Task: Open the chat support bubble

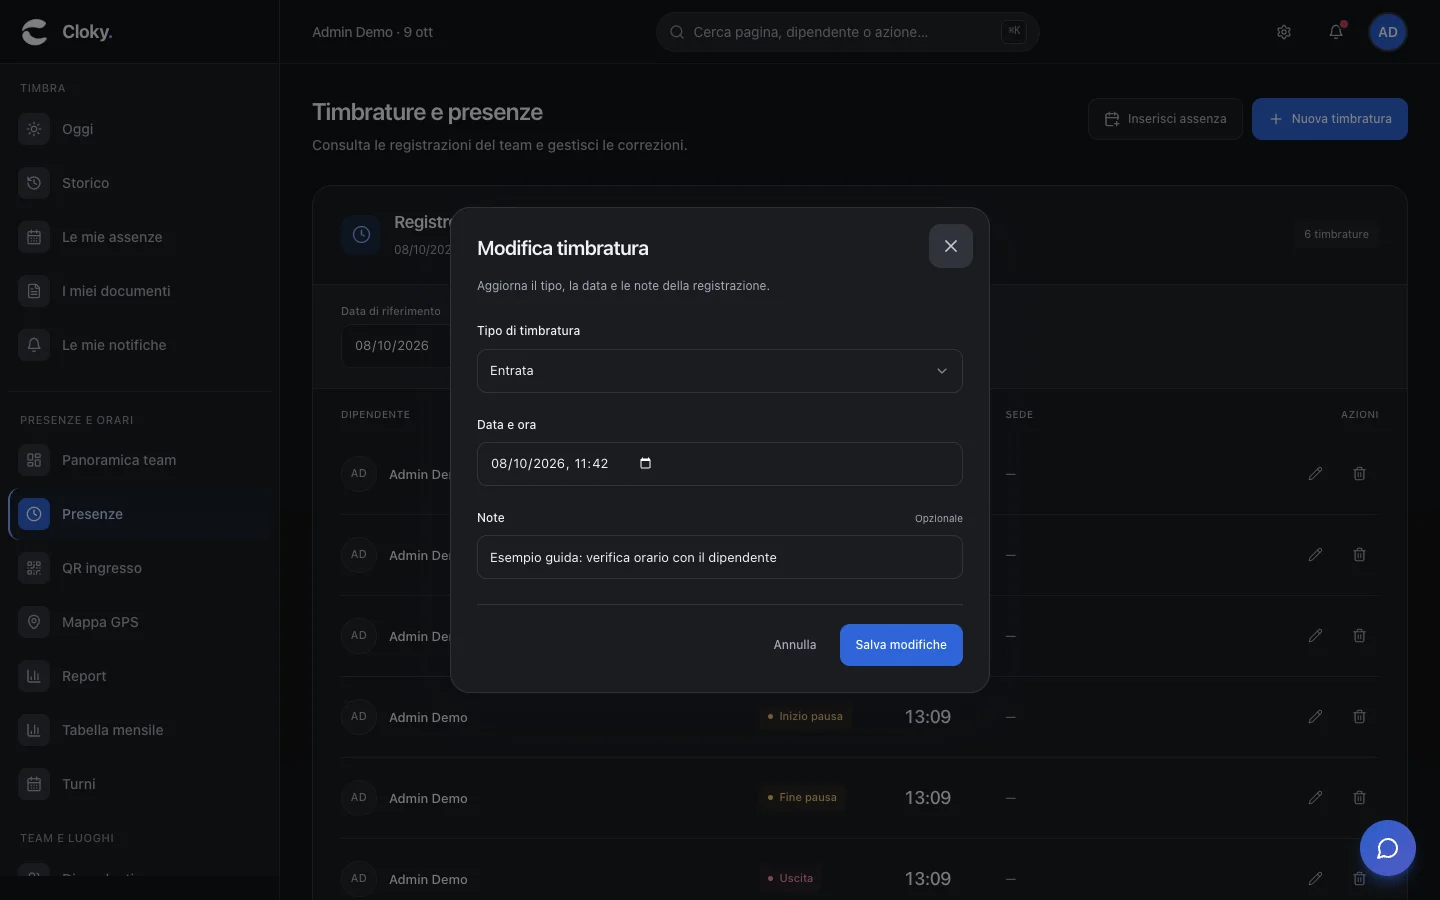Action: 1388,848
